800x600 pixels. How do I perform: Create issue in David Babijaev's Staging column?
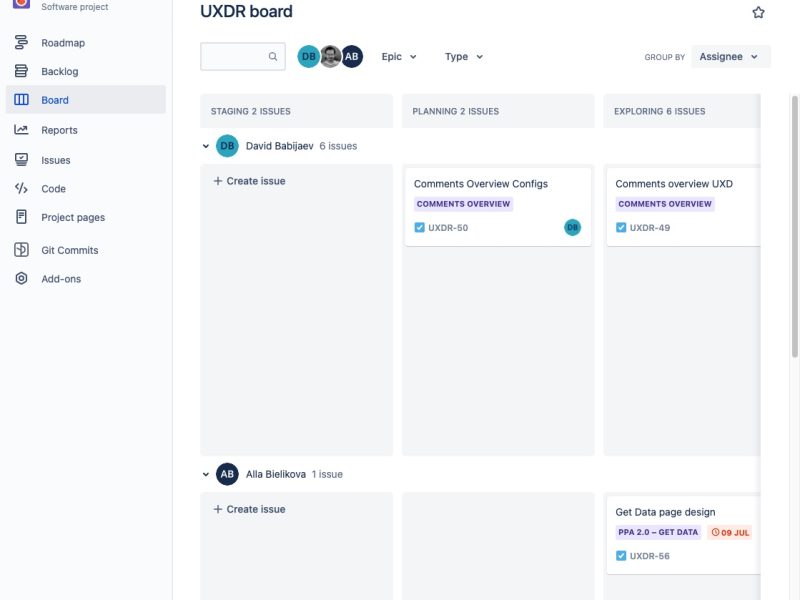[249, 181]
